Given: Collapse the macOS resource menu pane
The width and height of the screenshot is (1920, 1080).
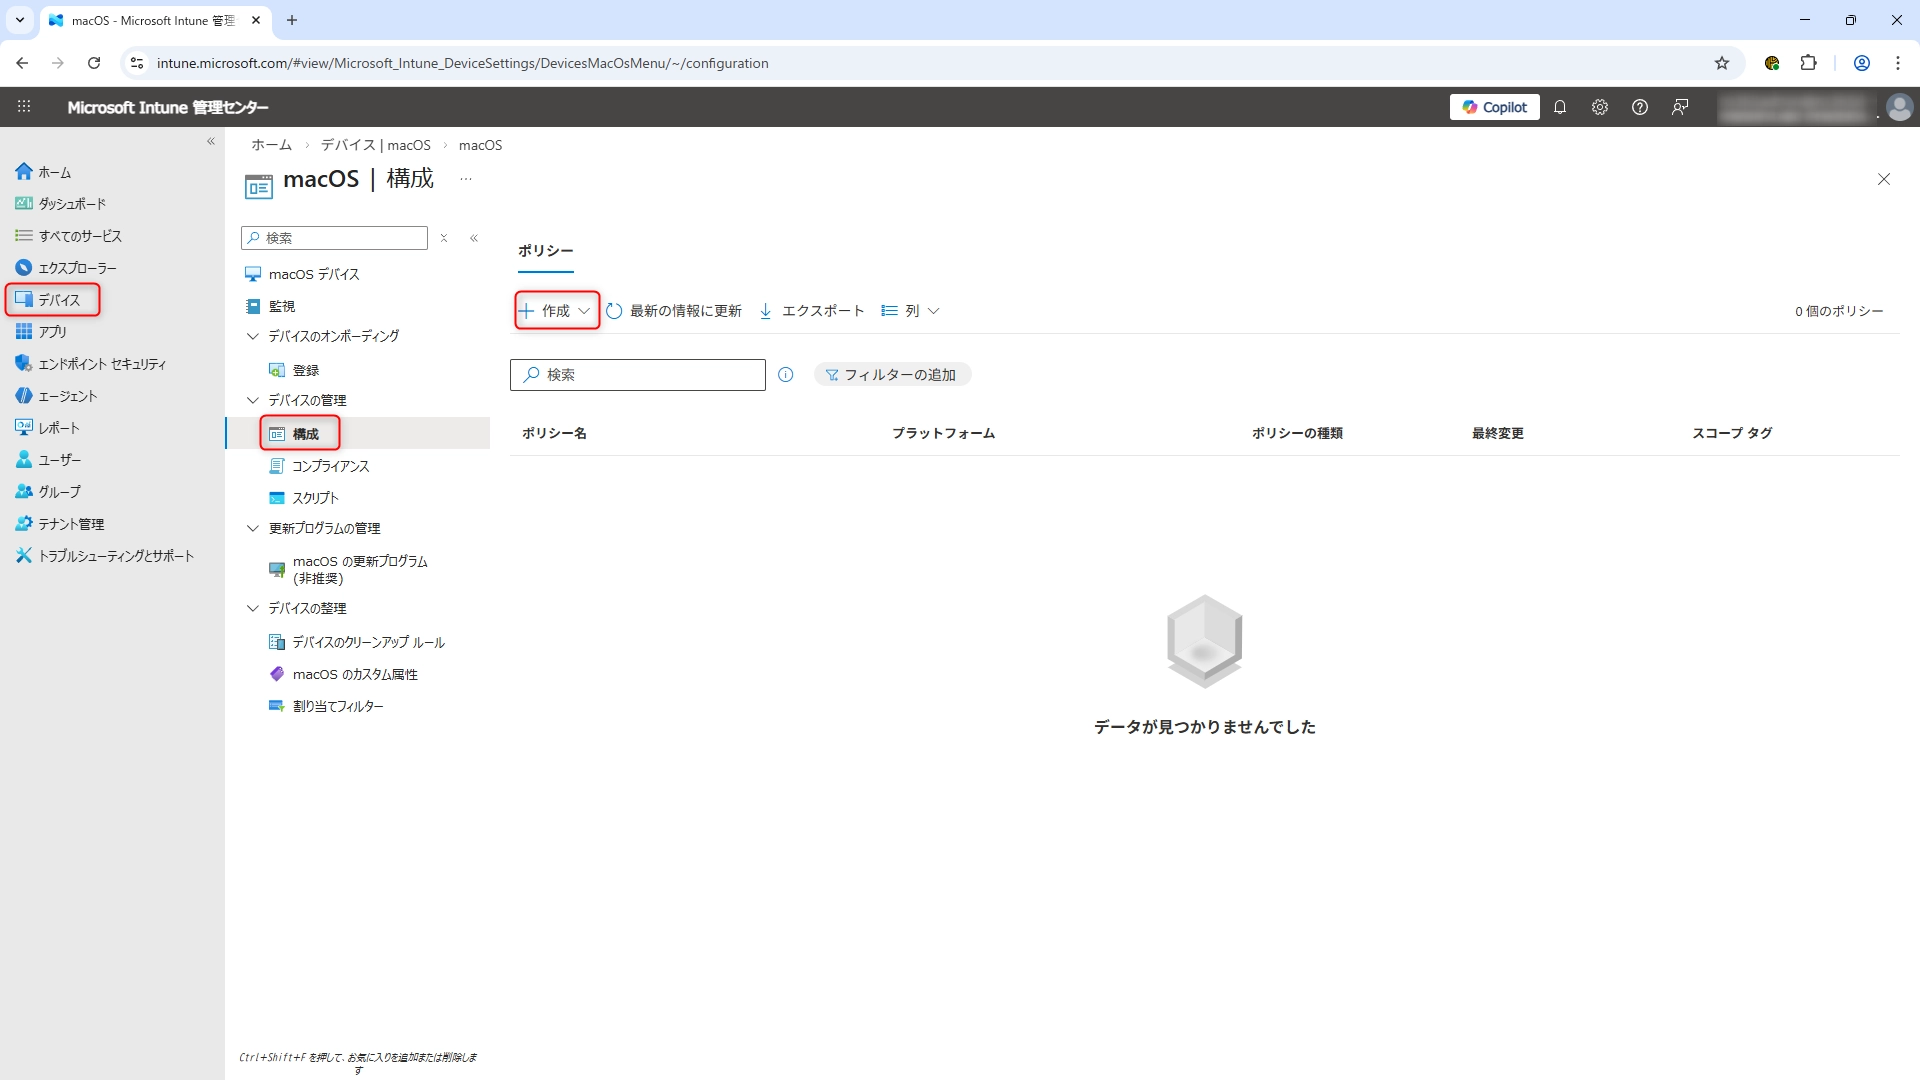Looking at the screenshot, I should 474,238.
